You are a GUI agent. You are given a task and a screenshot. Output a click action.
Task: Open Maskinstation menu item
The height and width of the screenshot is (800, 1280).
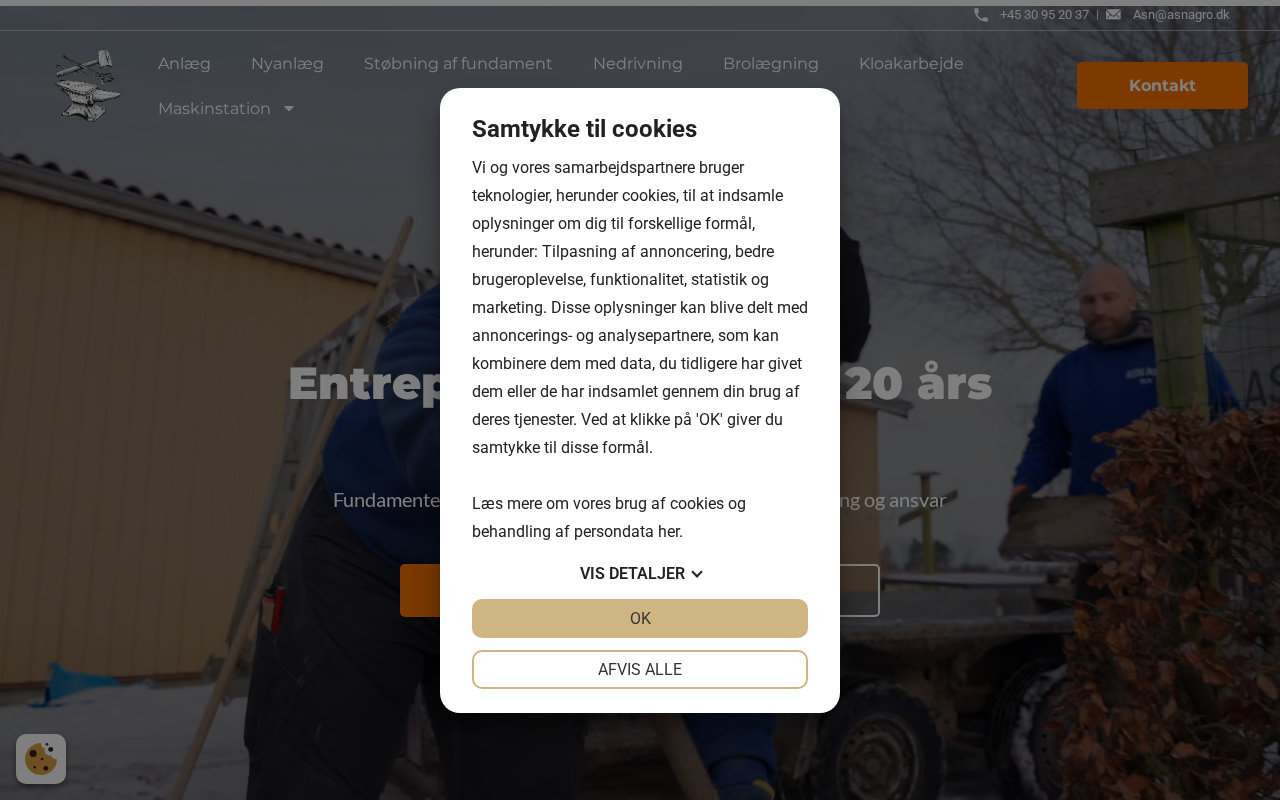(x=214, y=108)
